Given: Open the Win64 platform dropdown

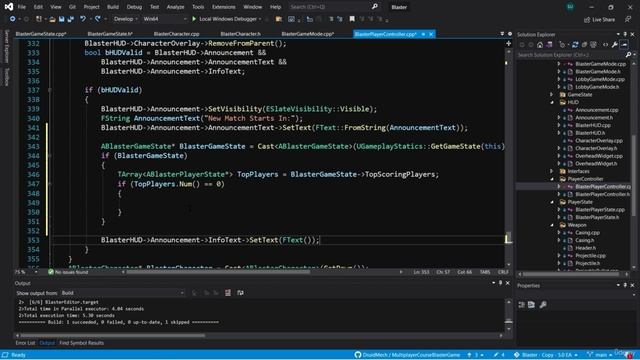Looking at the screenshot, I should pos(164,19).
